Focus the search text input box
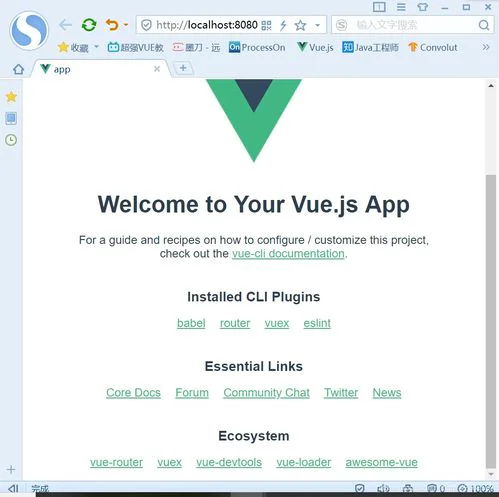Screen dimensions: 499x497 413,25
